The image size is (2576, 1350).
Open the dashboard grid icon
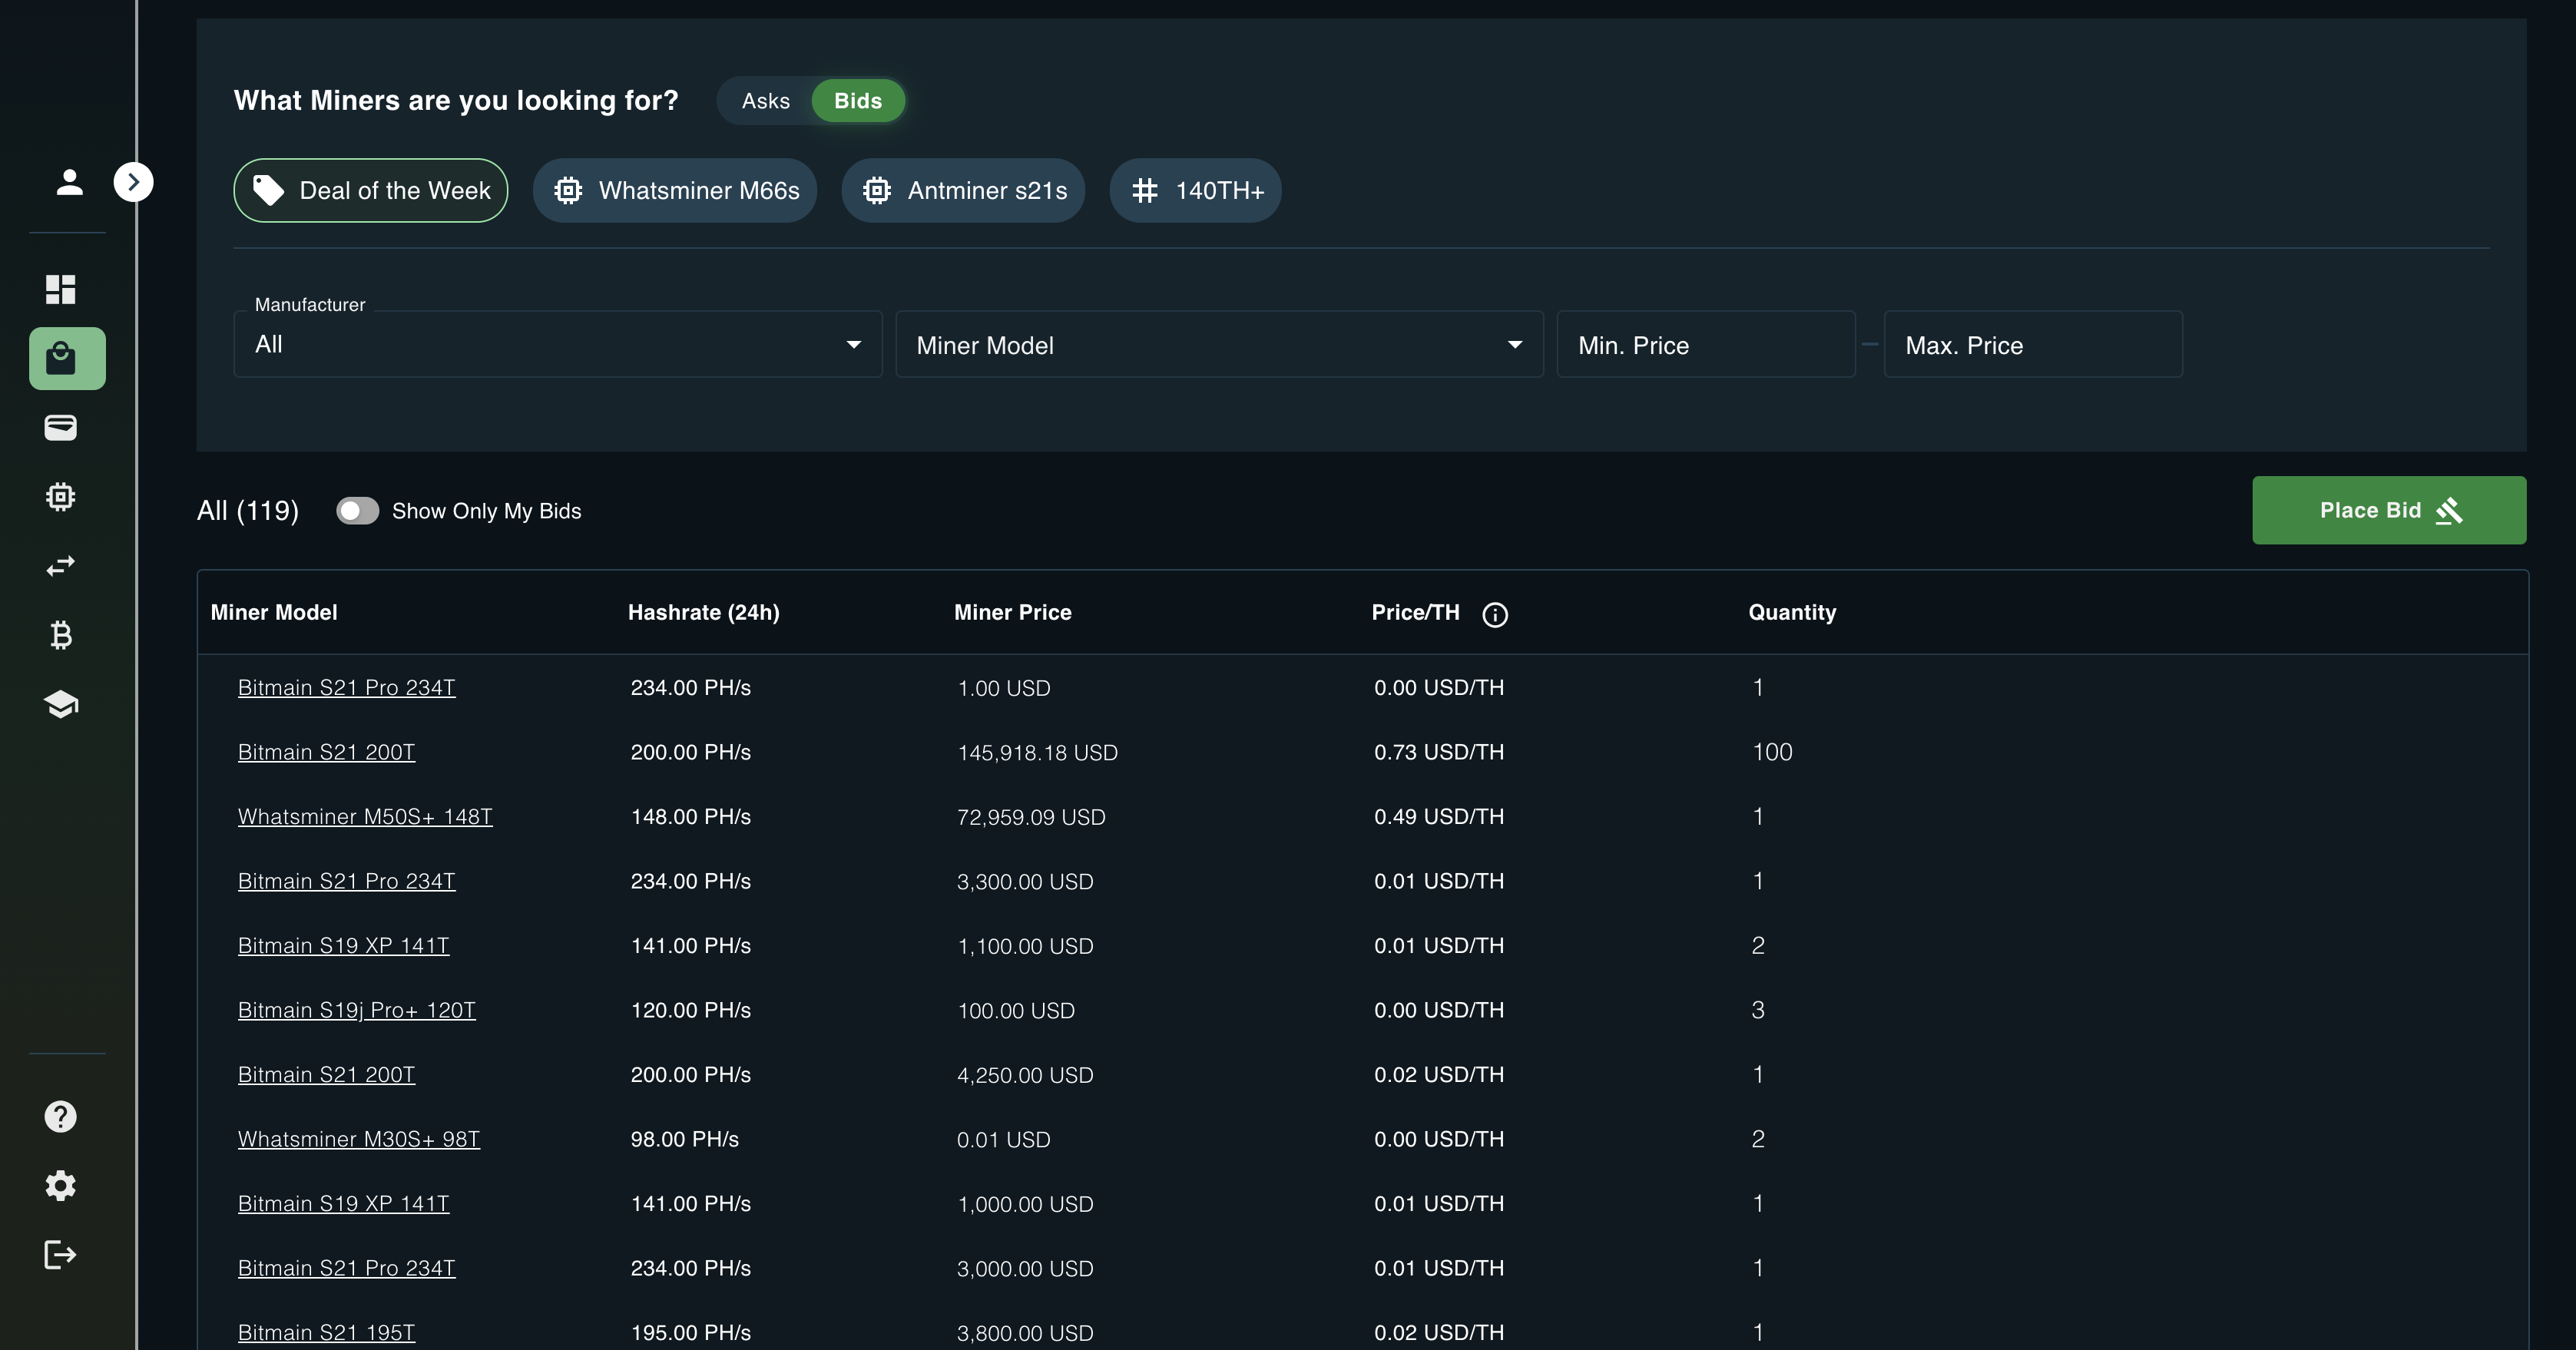61,289
